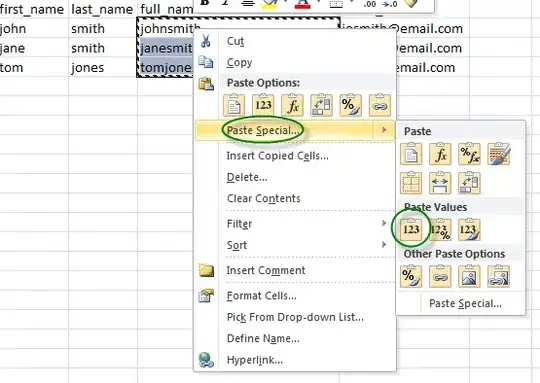Click Values & Source Formatting (123 brush) icon
540x383 pixels.
[469, 229]
